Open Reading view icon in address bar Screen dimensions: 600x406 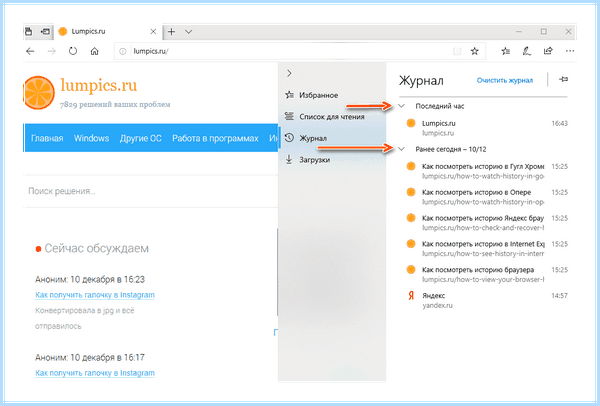coord(457,51)
